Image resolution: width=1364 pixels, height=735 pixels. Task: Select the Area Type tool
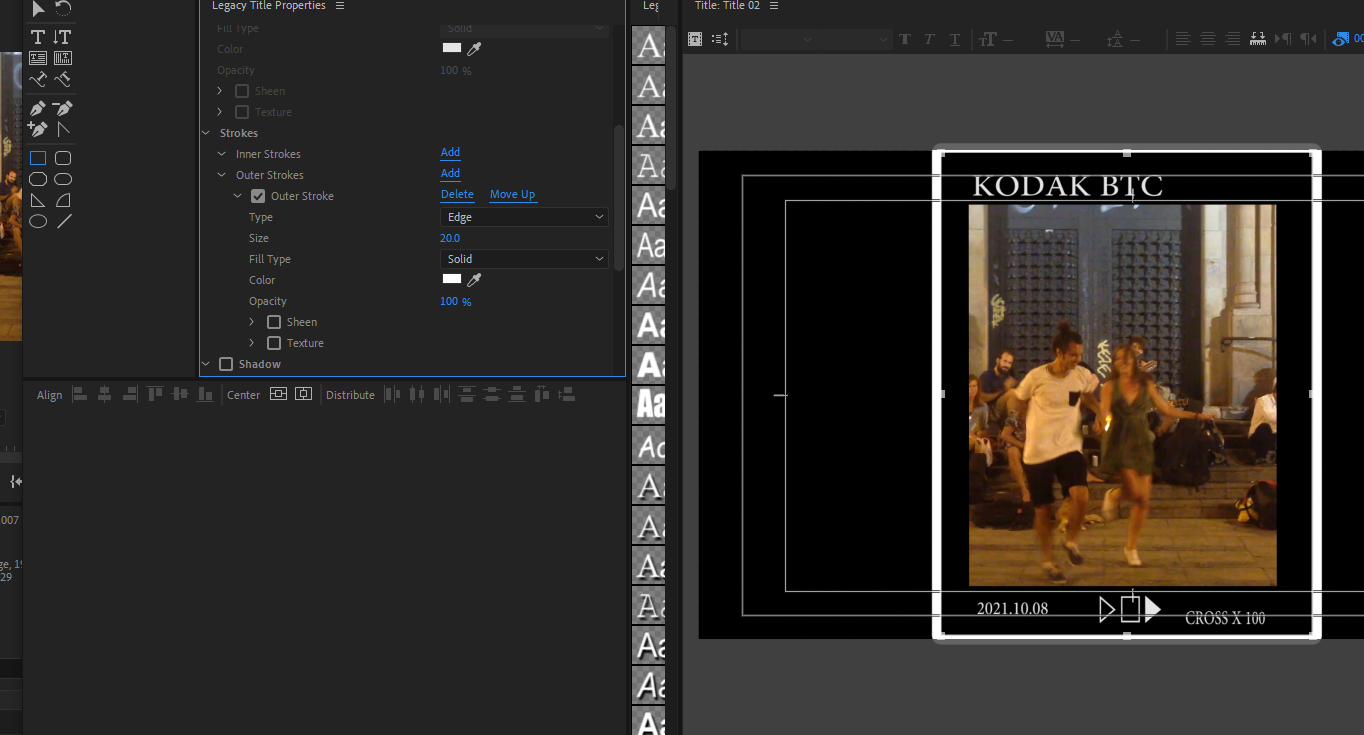pos(38,58)
